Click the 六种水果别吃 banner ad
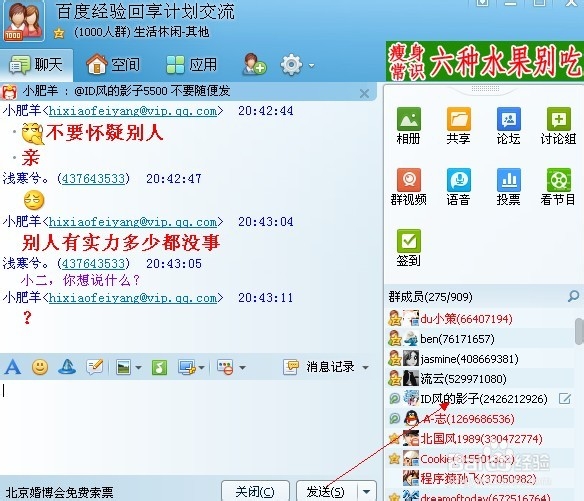Screen dimensions: 584x501 point(485,62)
